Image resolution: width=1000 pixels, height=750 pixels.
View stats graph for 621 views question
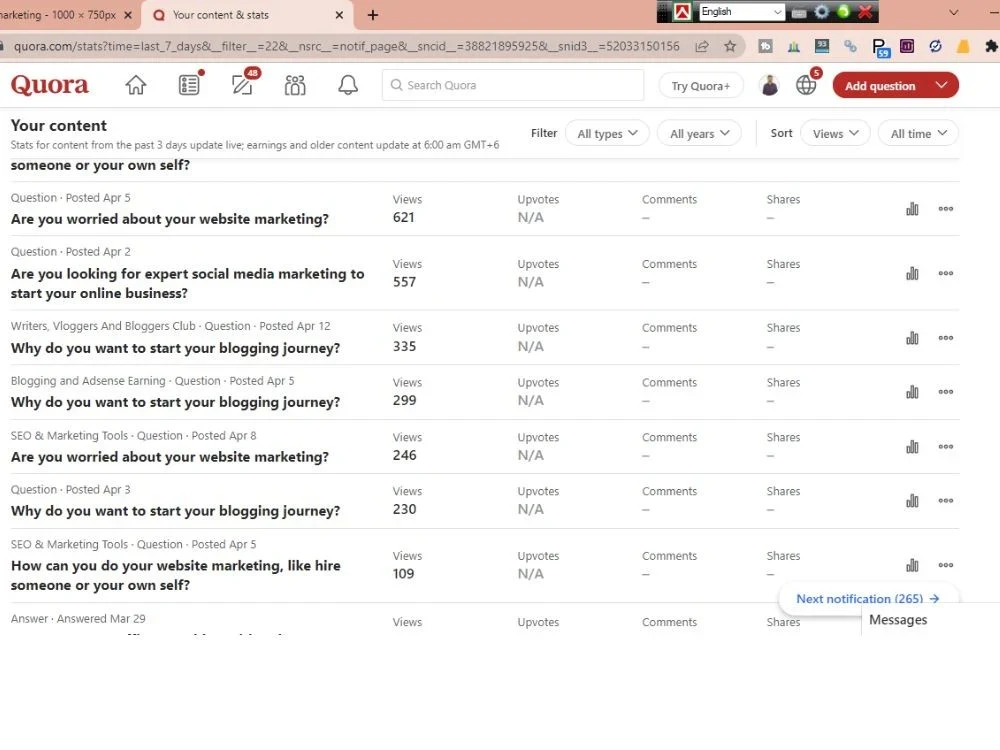(912, 209)
